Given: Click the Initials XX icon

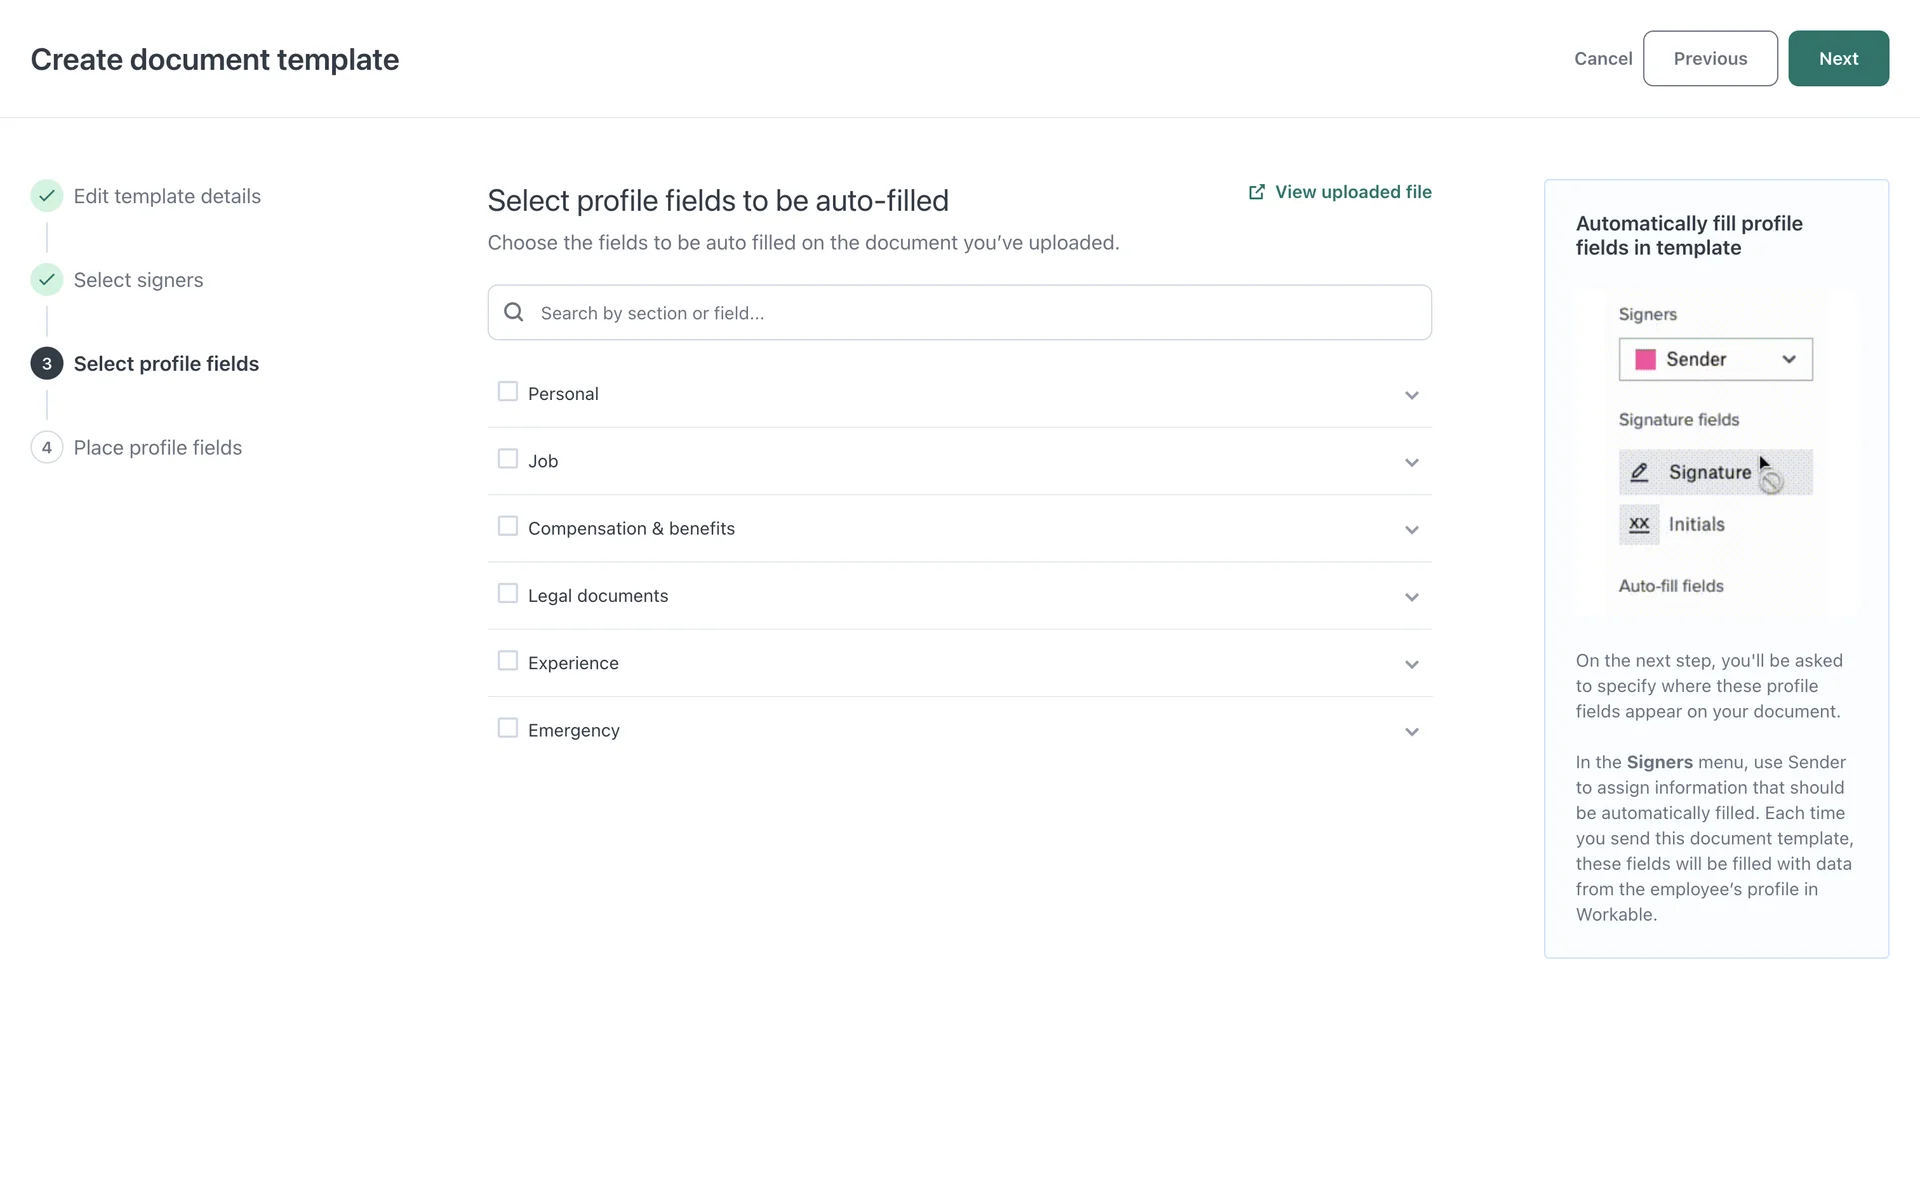Looking at the screenshot, I should (1639, 524).
